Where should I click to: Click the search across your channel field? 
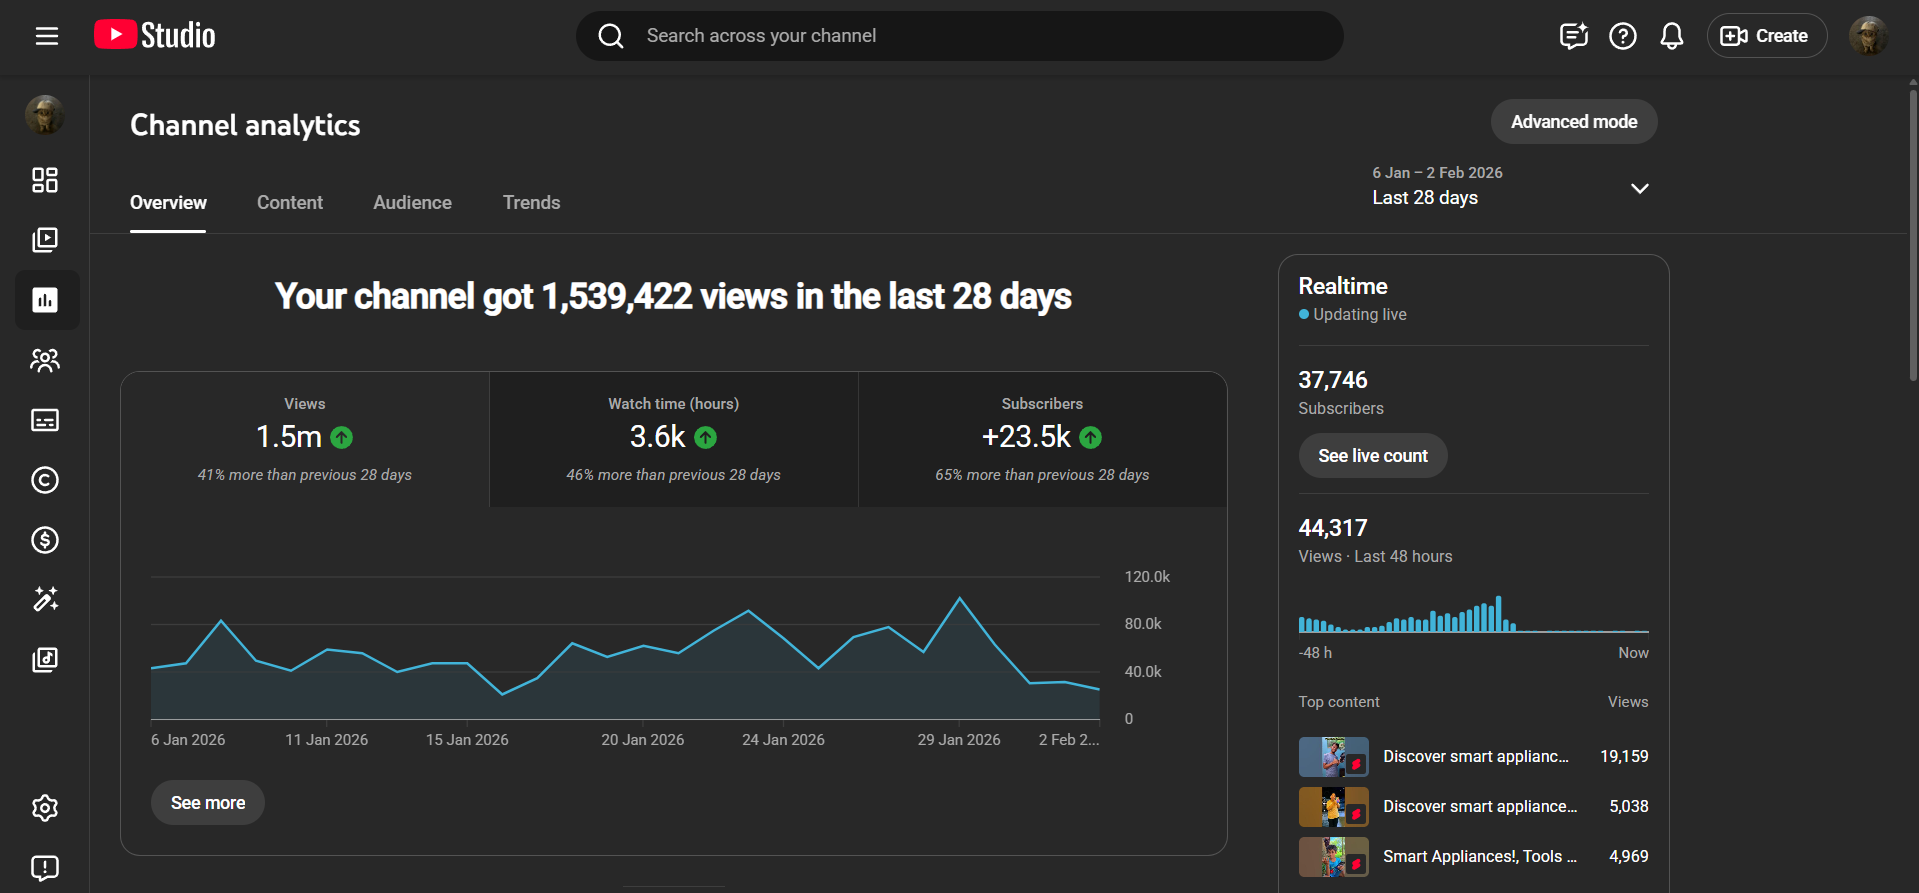tap(960, 36)
